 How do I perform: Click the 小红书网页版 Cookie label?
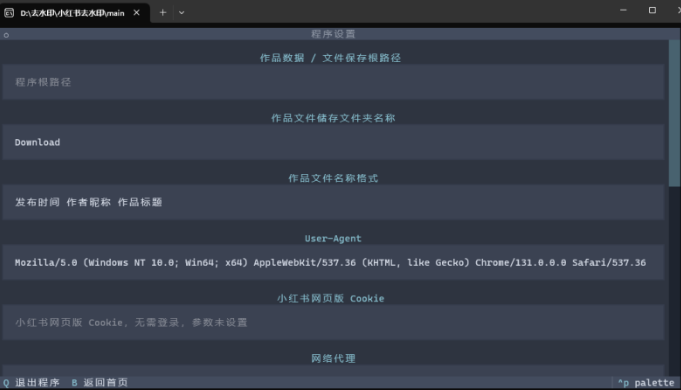point(331,298)
